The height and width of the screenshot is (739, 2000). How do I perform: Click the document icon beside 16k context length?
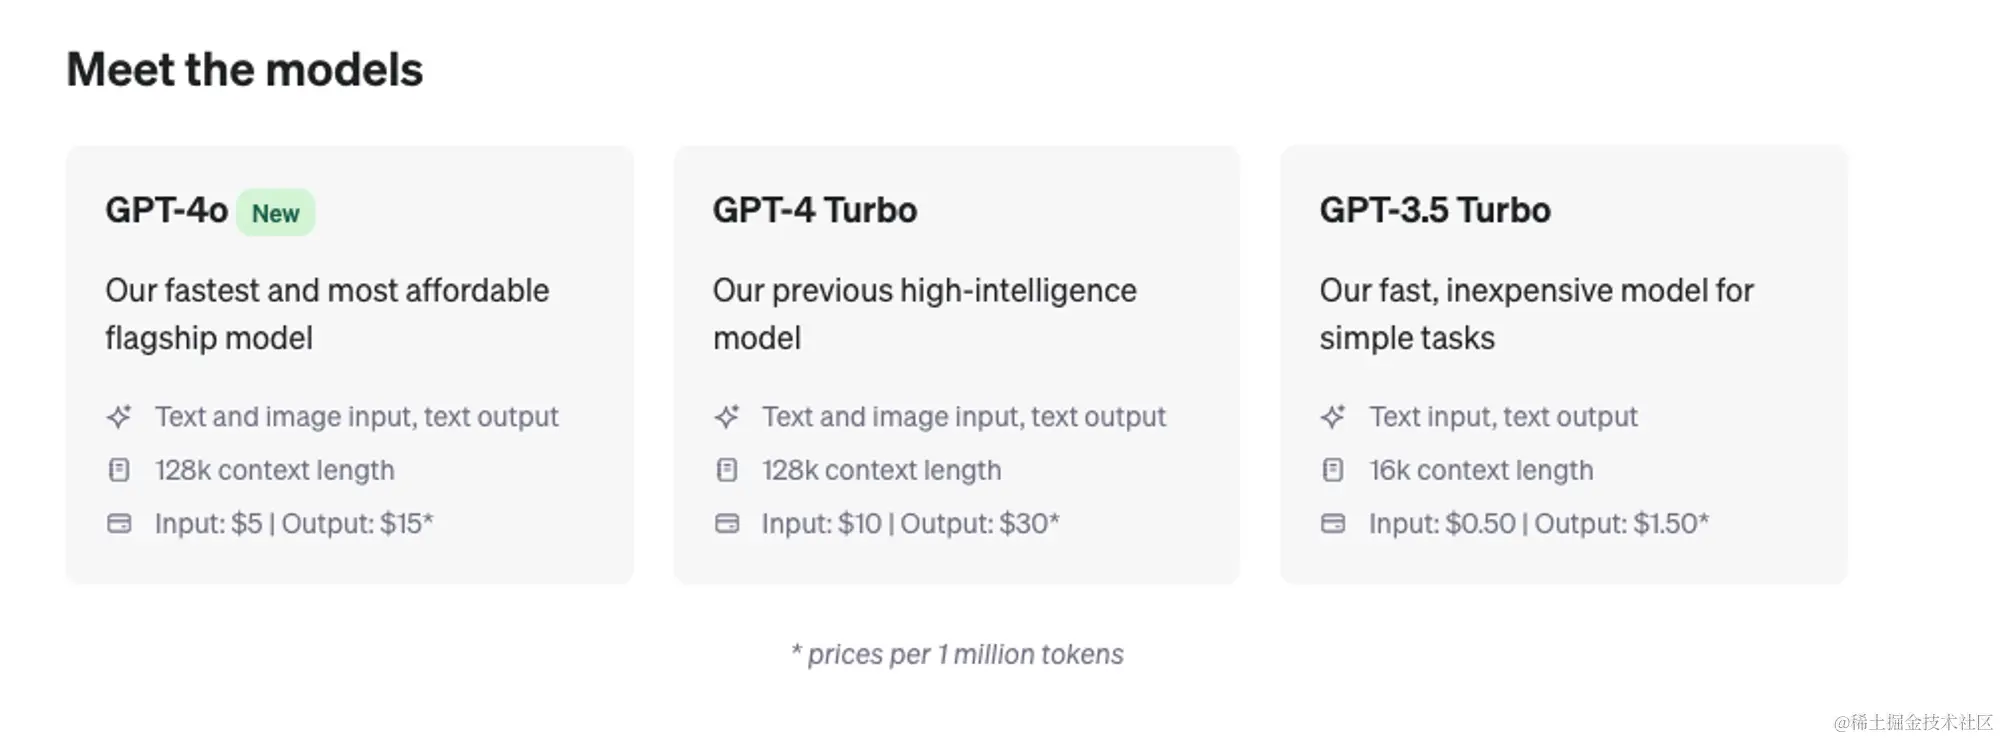[x=1333, y=470]
